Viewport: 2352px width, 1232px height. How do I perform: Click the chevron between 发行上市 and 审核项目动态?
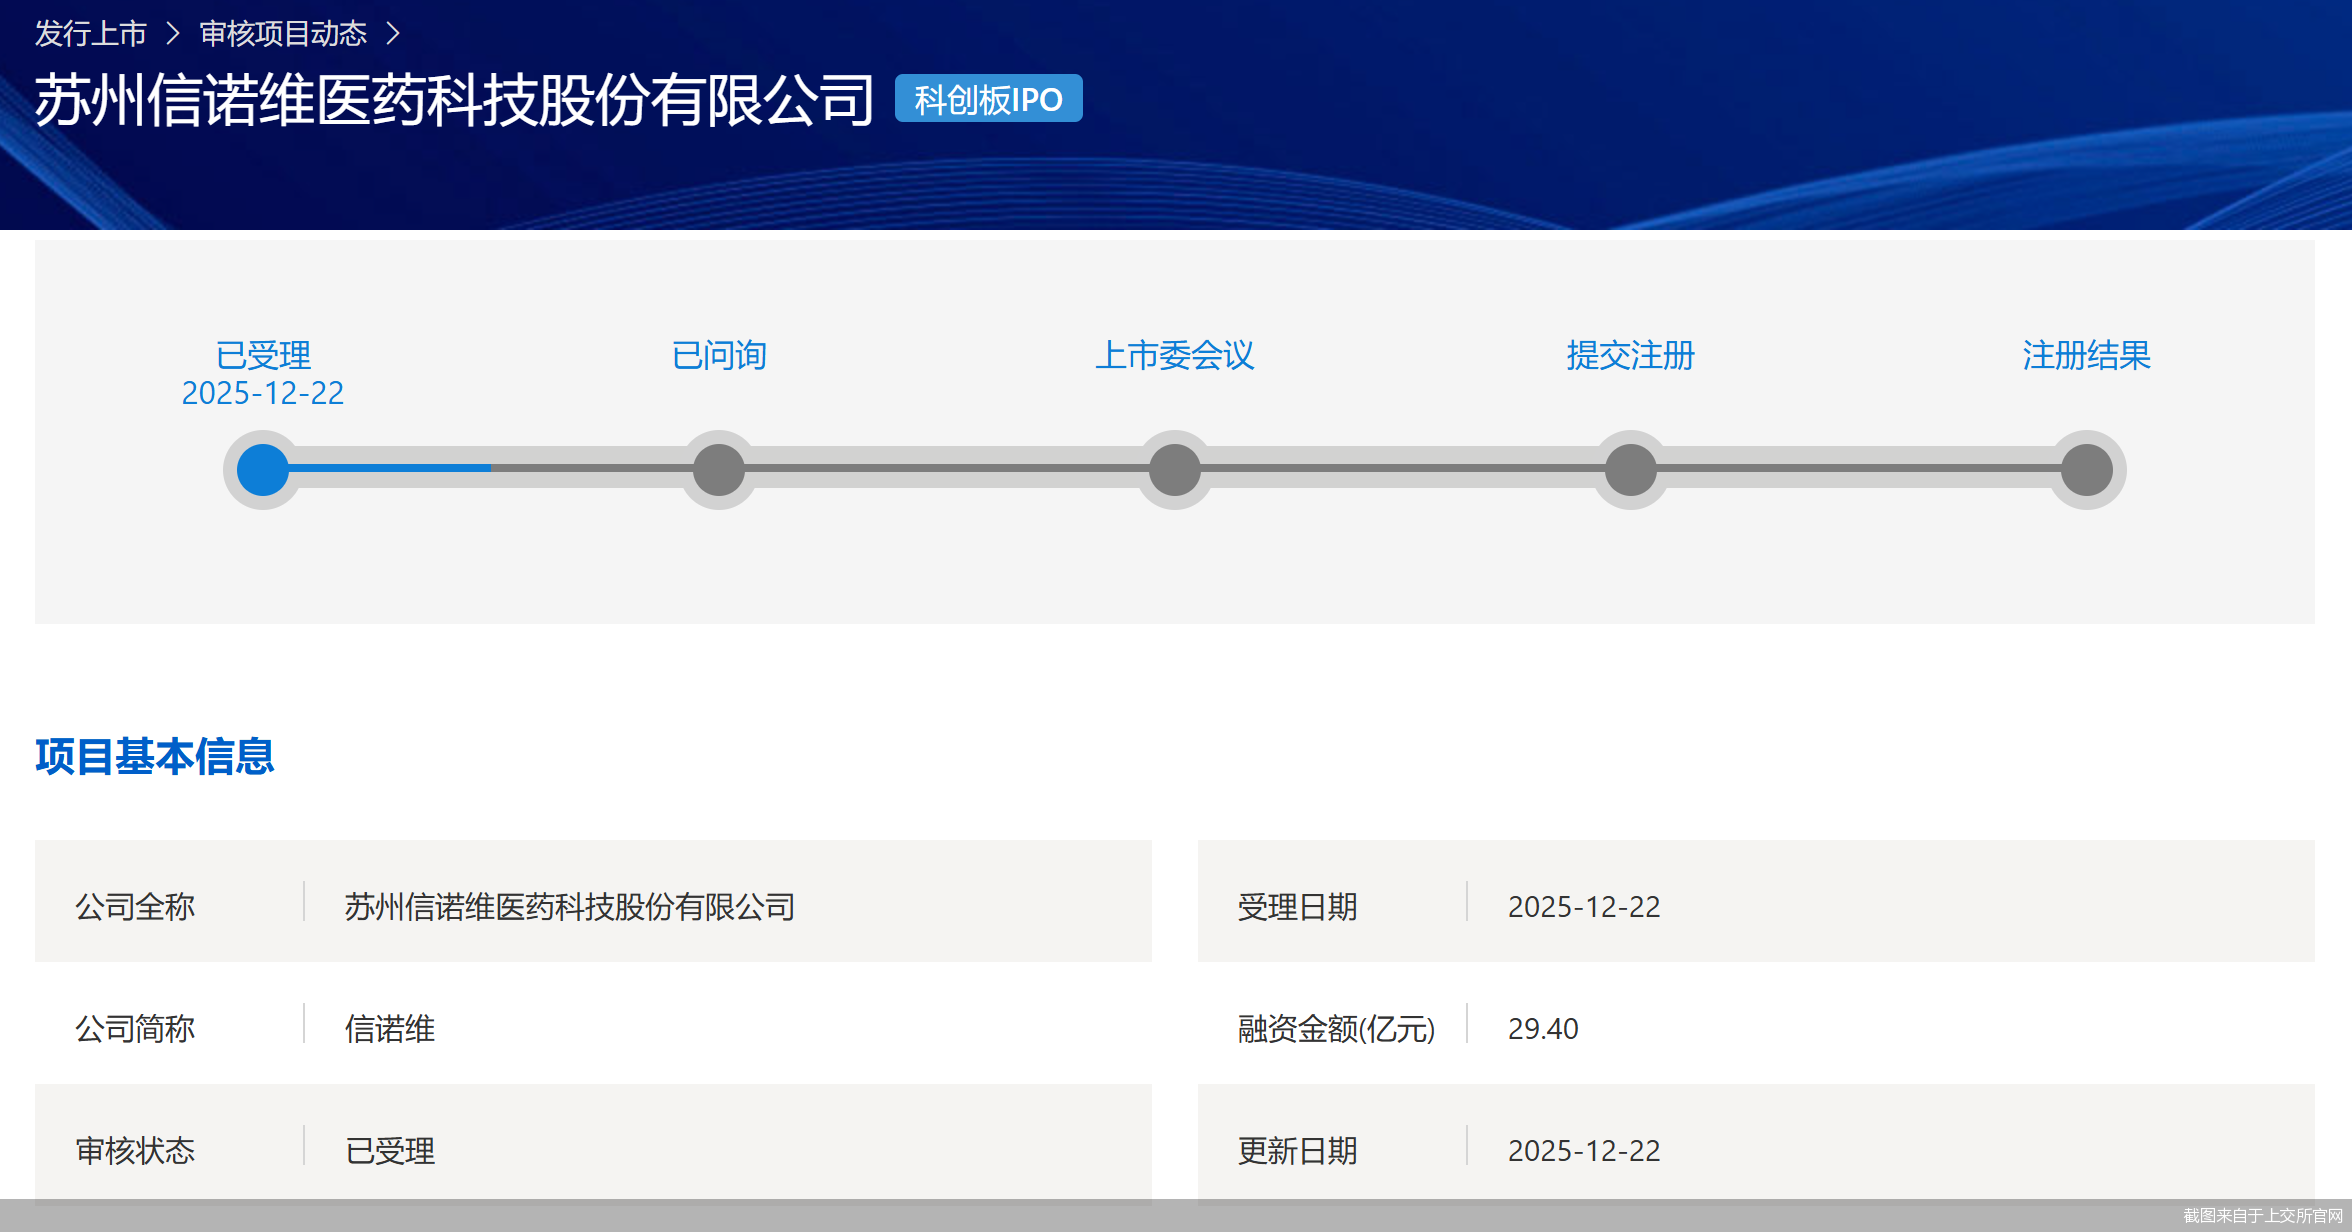click(171, 32)
